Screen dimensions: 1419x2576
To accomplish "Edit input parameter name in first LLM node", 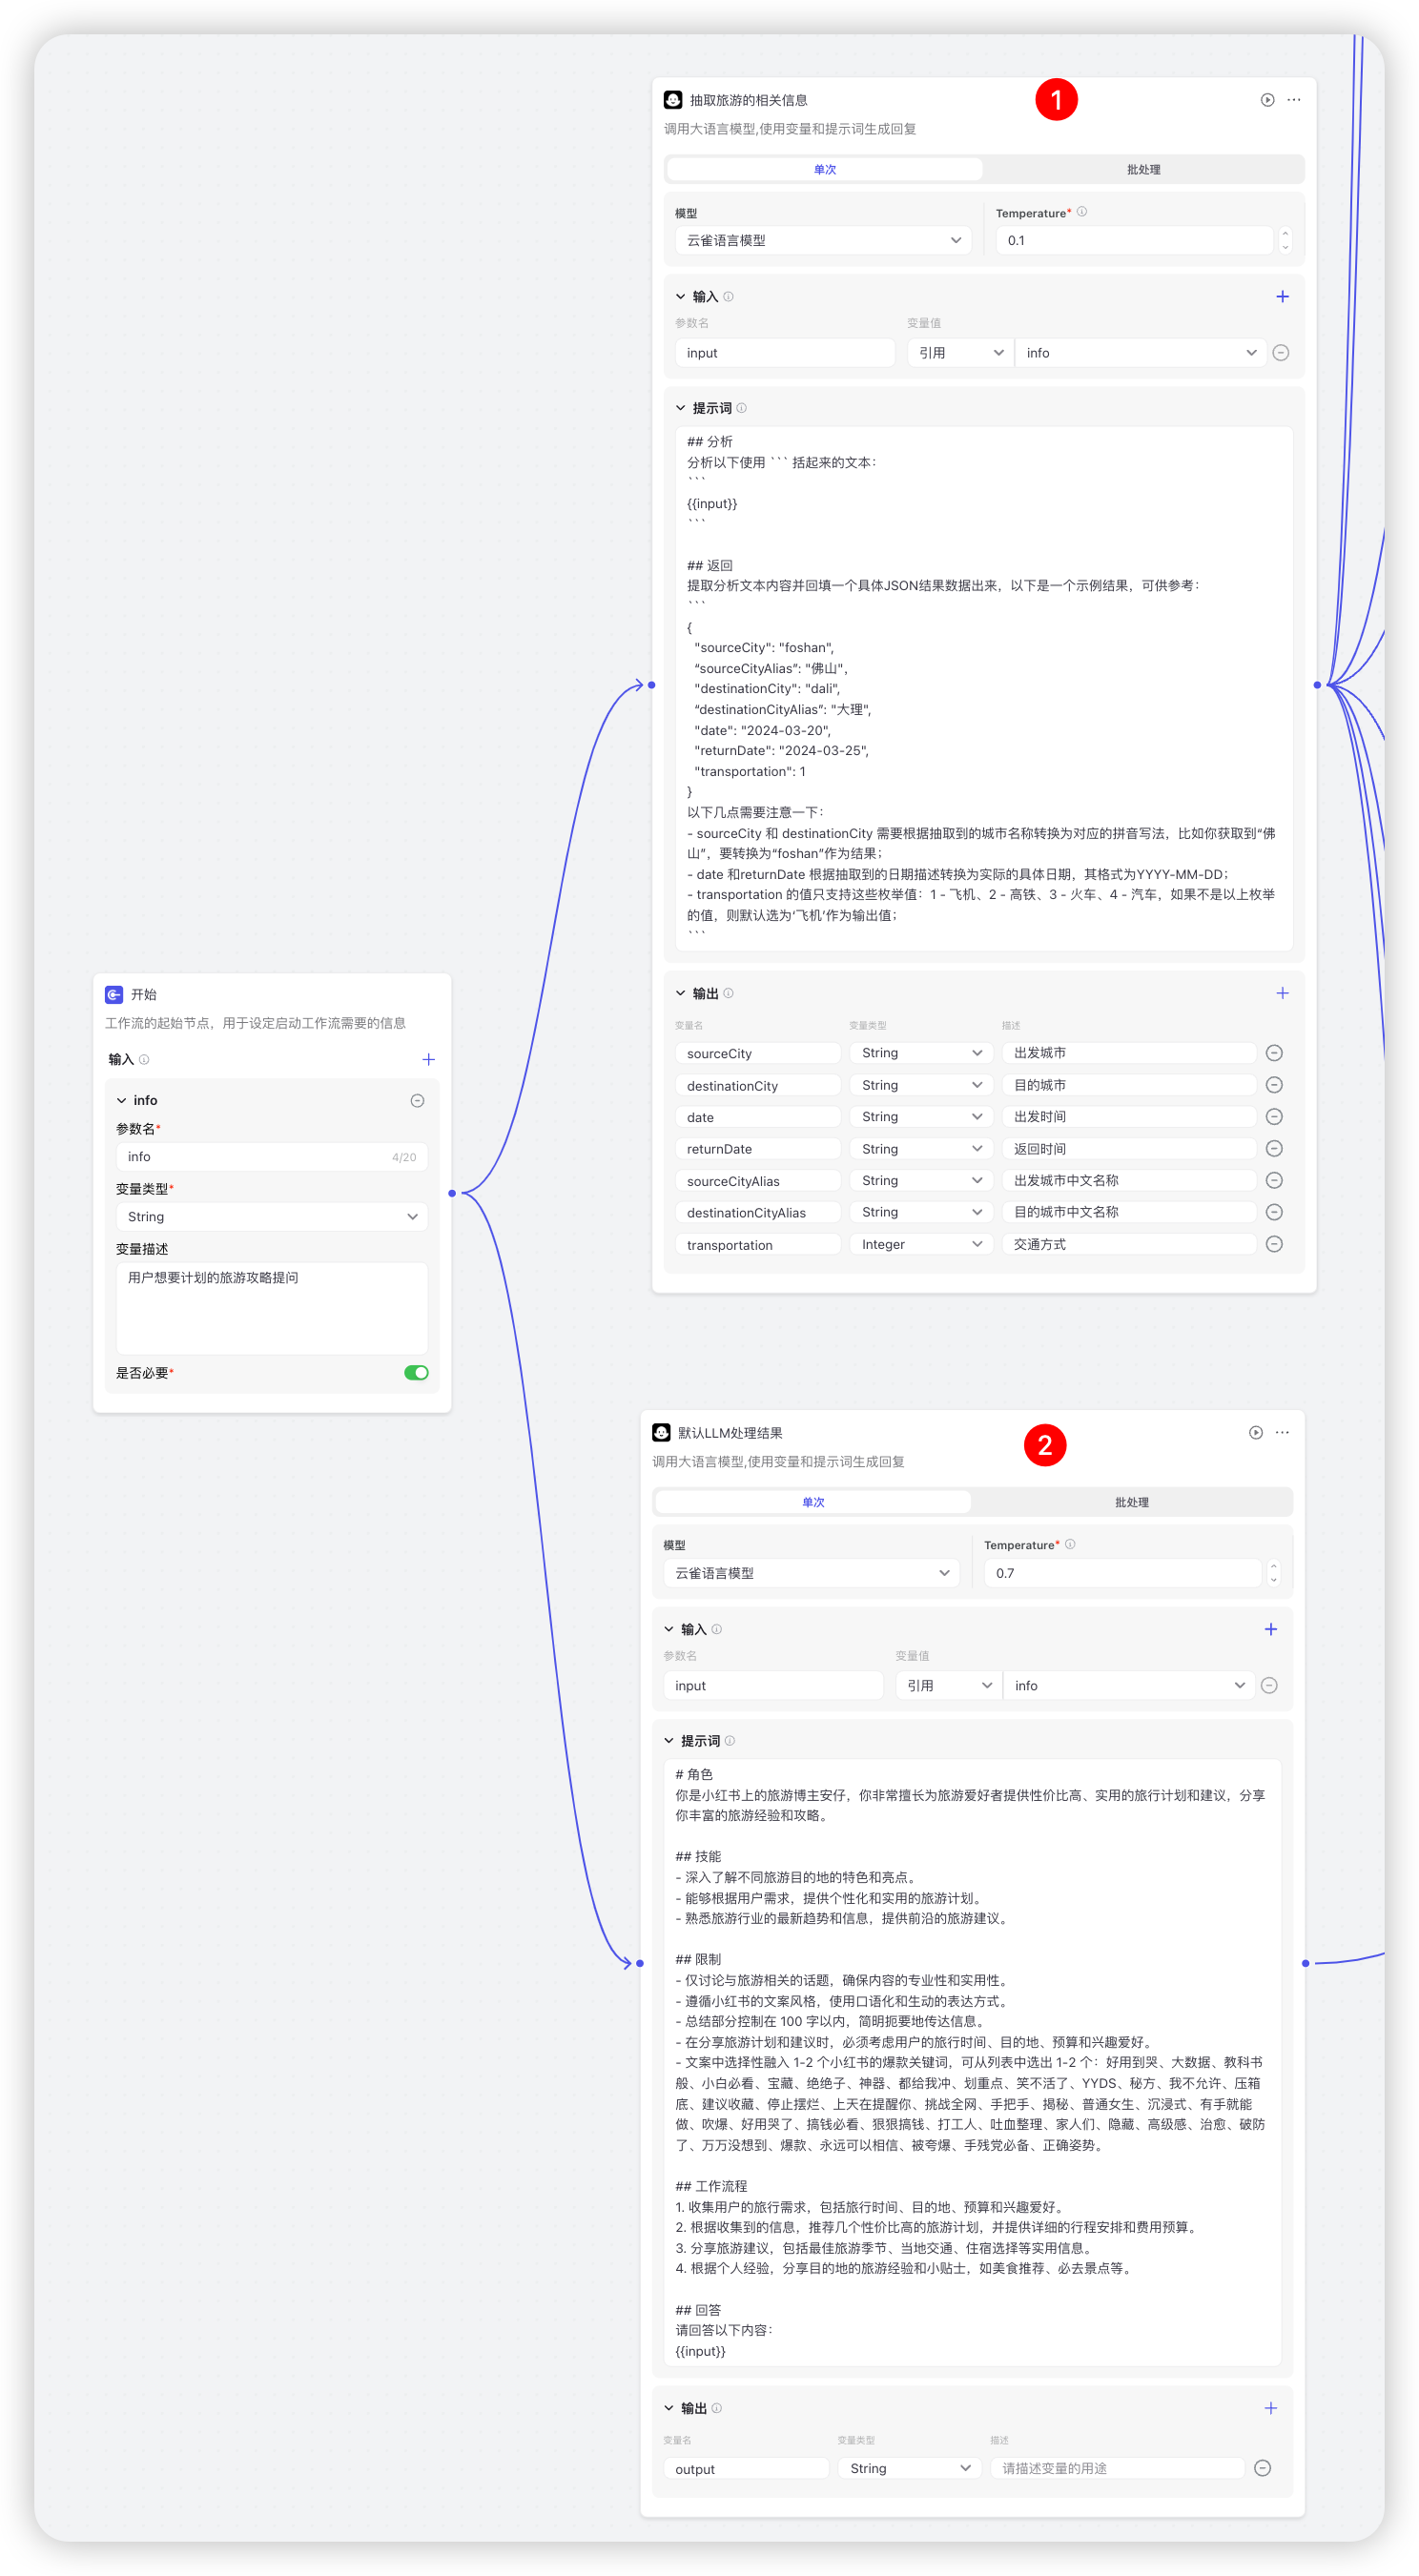I will (785, 353).
